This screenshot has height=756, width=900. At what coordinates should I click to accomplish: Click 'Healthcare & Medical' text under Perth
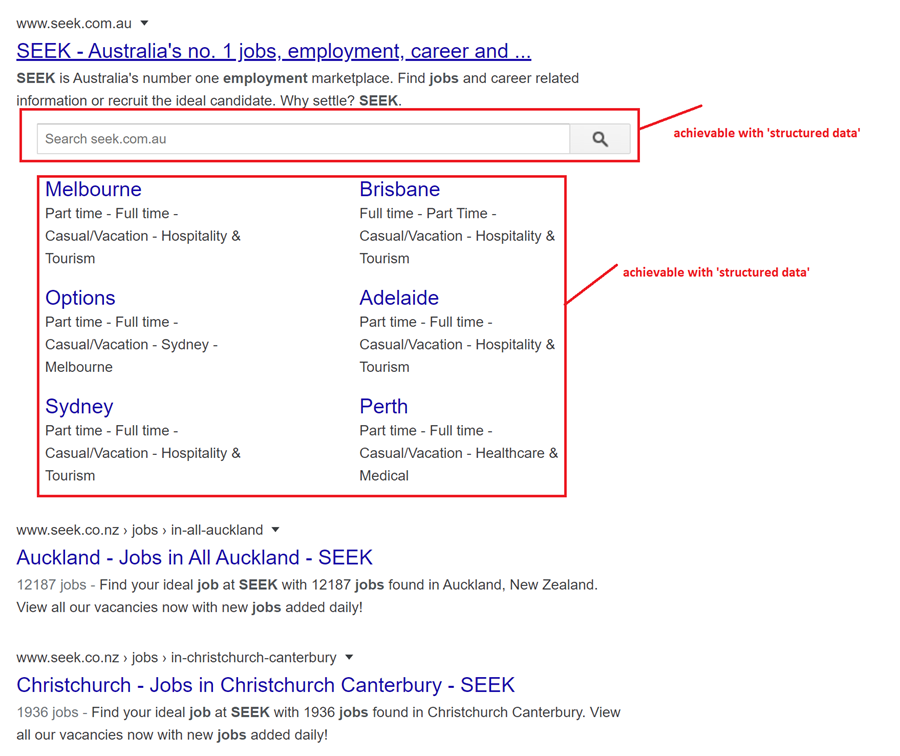click(x=459, y=464)
